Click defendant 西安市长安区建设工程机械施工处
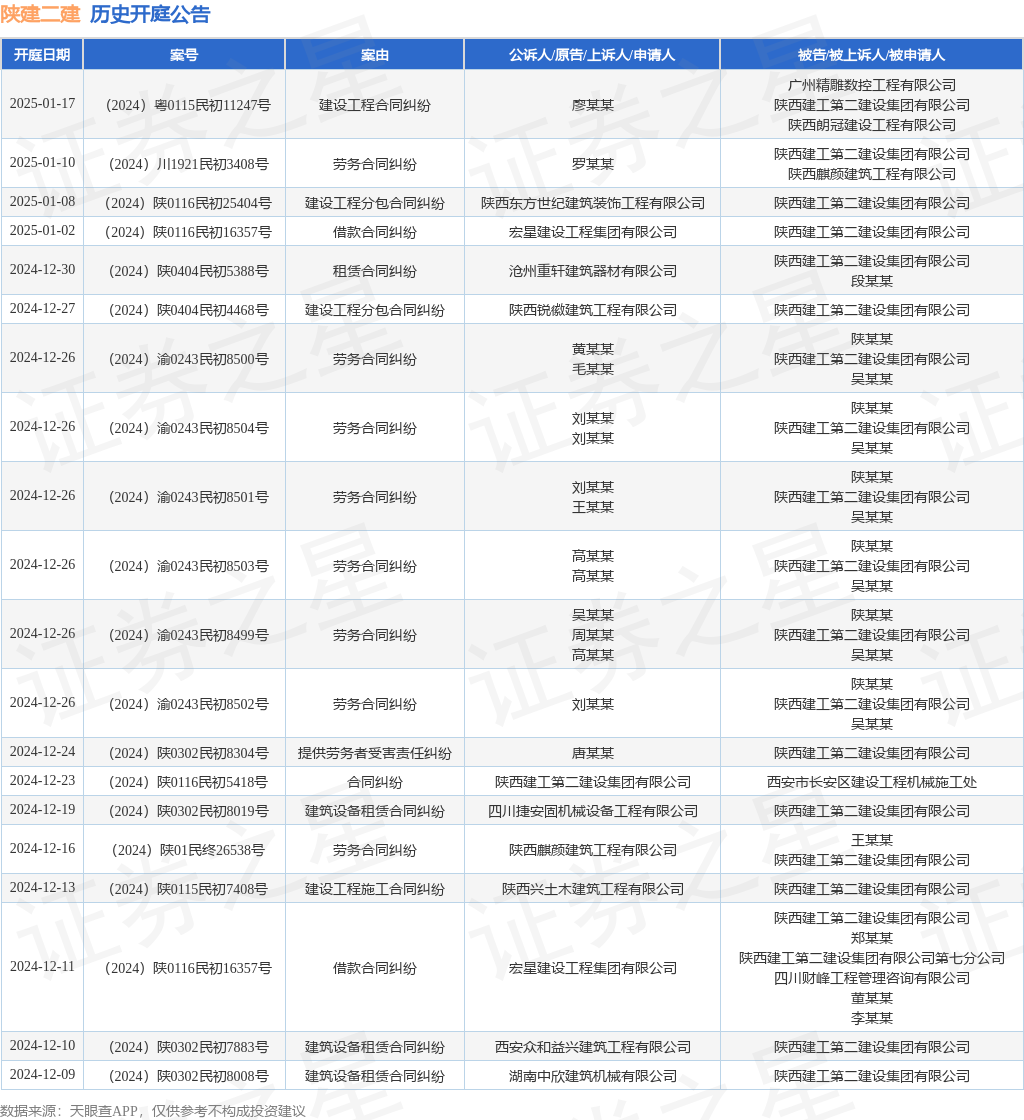The width and height of the screenshot is (1024, 1120). (x=872, y=782)
